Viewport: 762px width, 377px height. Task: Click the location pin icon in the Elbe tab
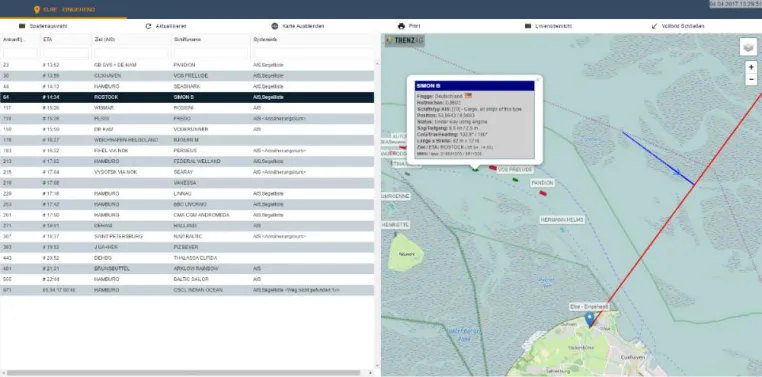click(36, 10)
